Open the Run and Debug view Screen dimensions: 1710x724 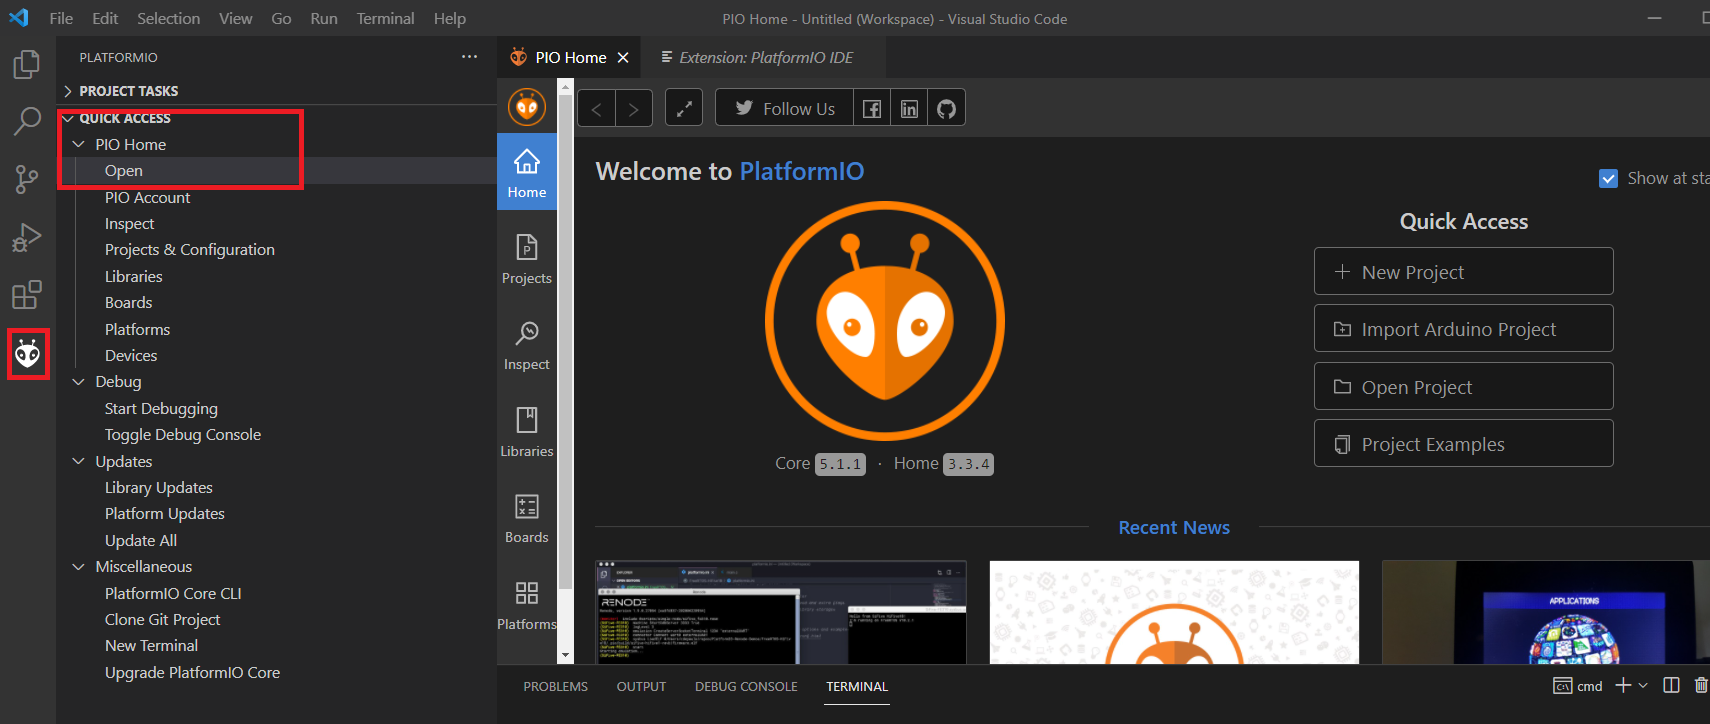click(27, 238)
